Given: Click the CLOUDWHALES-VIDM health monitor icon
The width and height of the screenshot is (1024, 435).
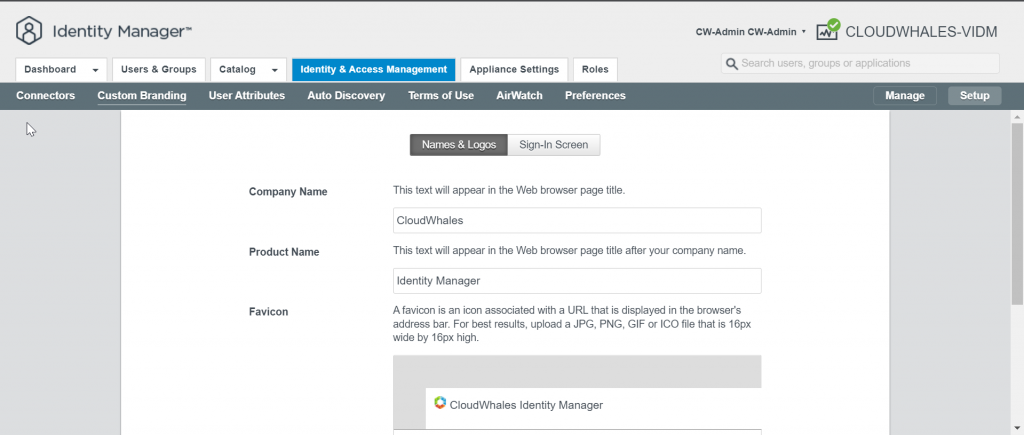Looking at the screenshot, I should click(827, 30).
